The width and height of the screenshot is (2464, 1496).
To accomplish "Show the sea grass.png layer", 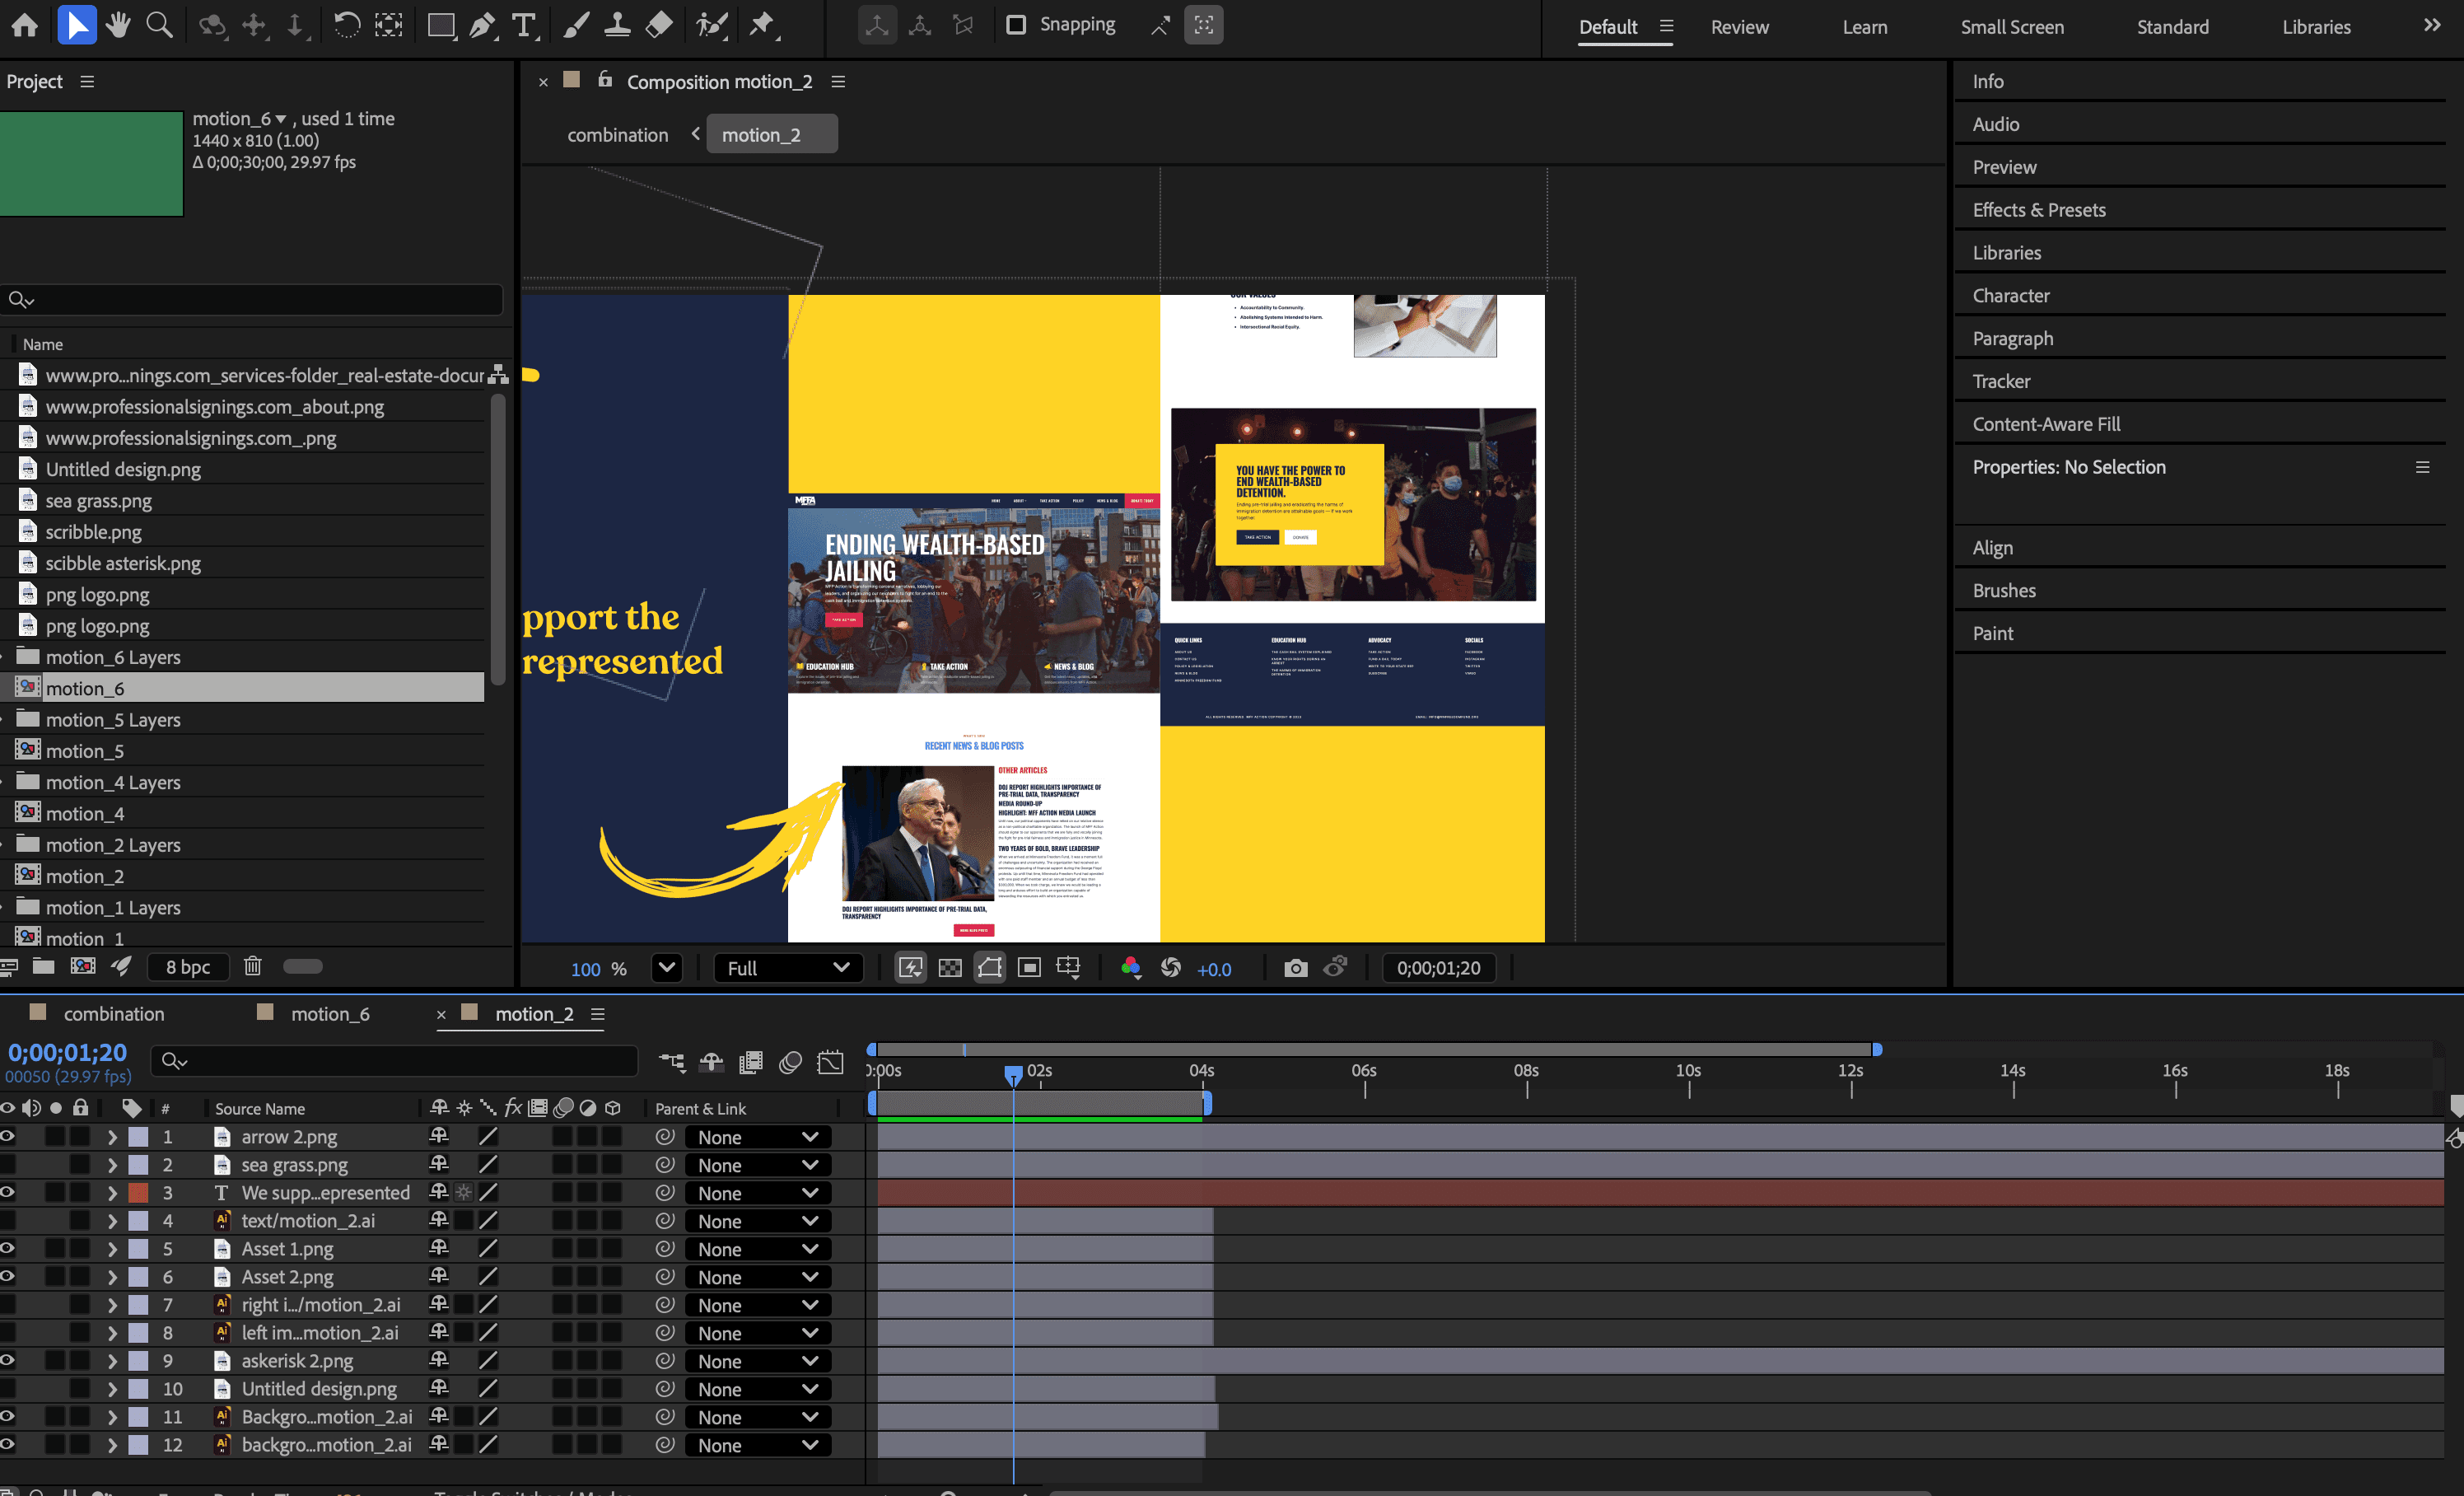I will coord(8,1164).
